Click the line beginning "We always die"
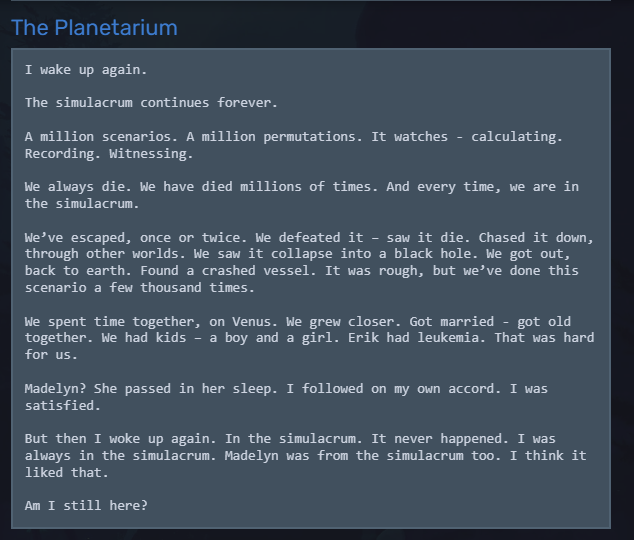 coord(302,187)
